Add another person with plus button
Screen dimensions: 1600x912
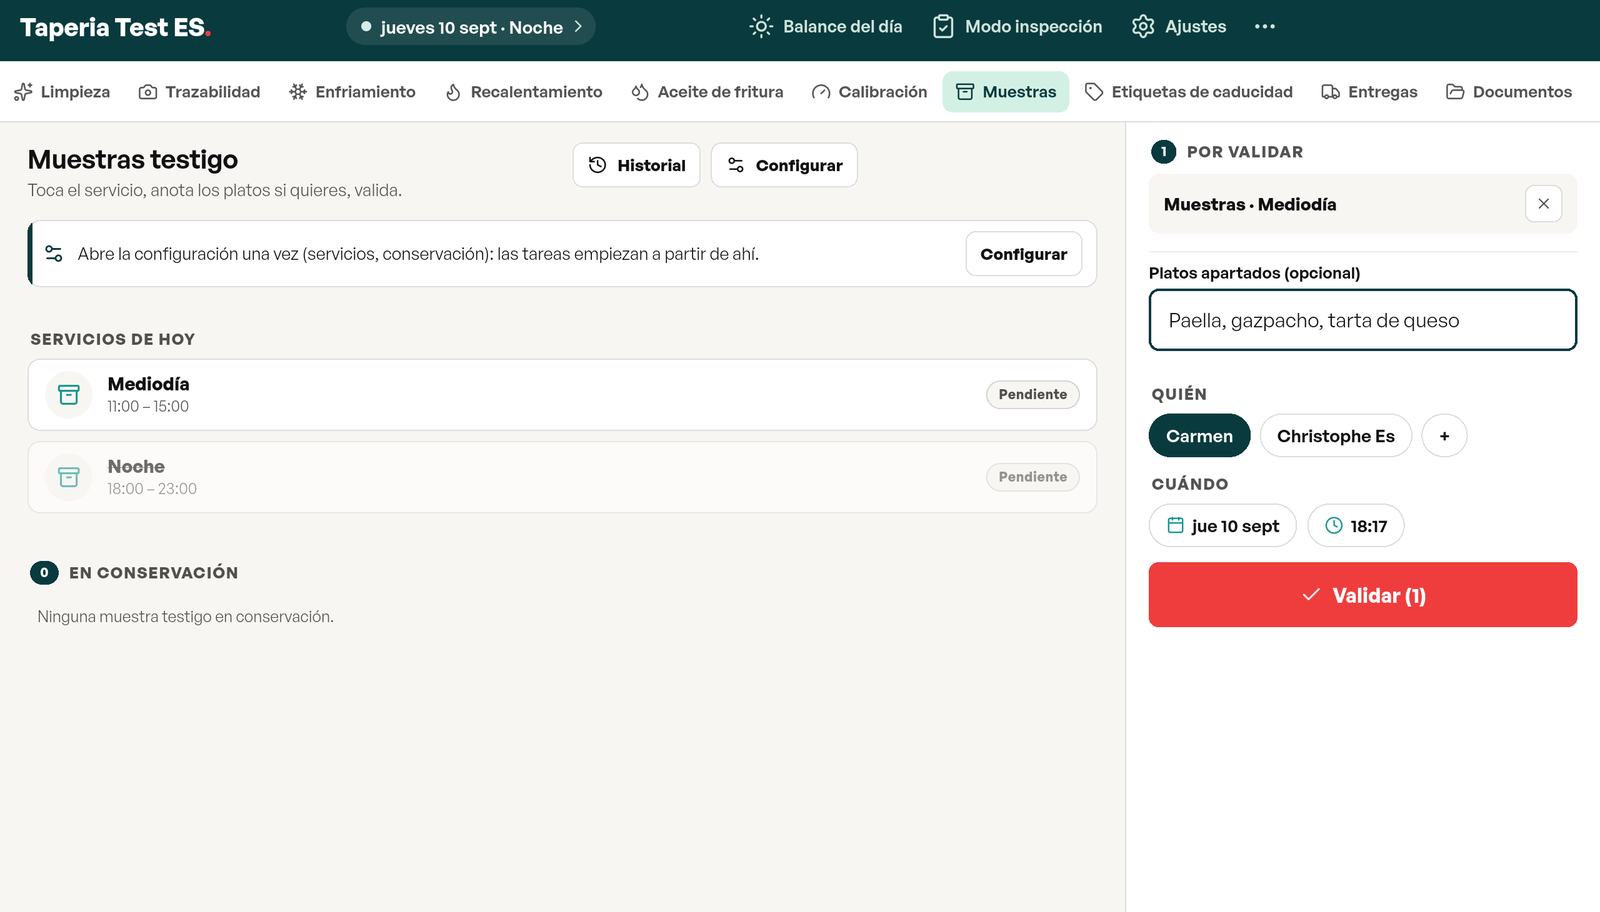[1444, 436]
